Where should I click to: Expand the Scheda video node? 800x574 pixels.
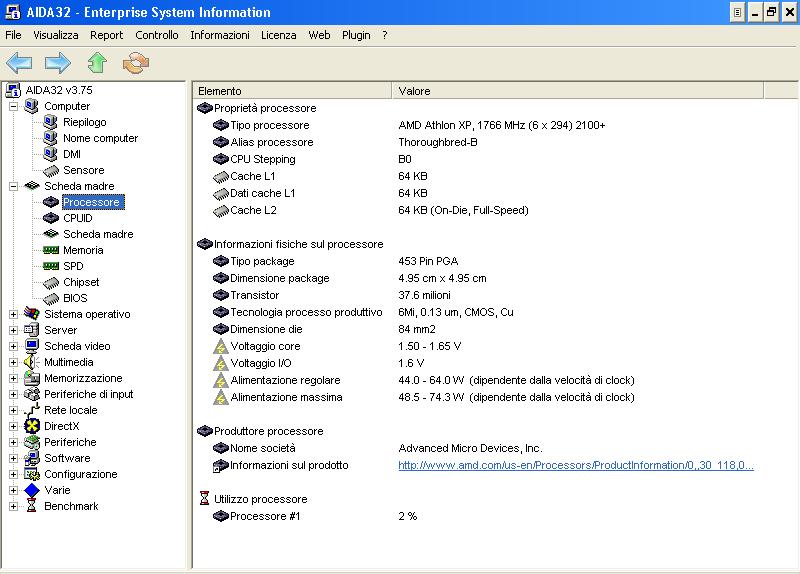13,346
